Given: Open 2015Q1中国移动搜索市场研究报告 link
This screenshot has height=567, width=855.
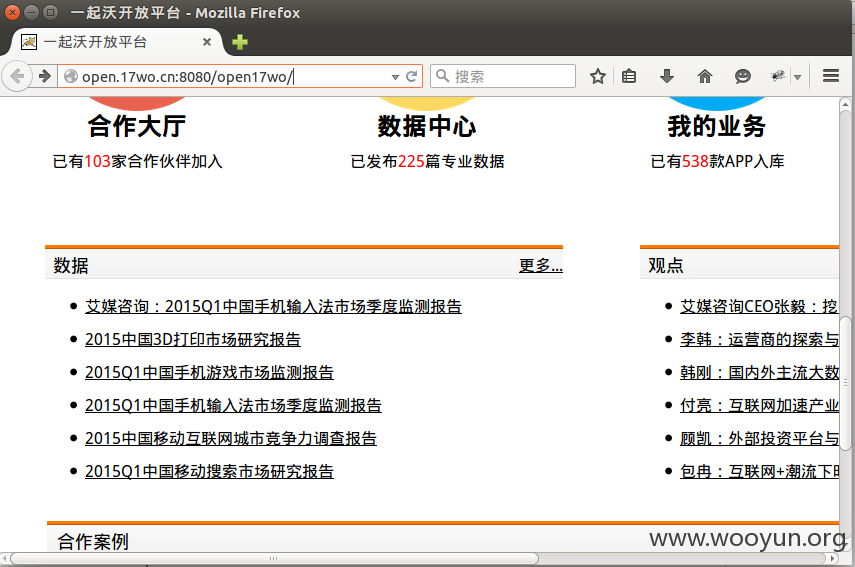Looking at the screenshot, I should [209, 472].
